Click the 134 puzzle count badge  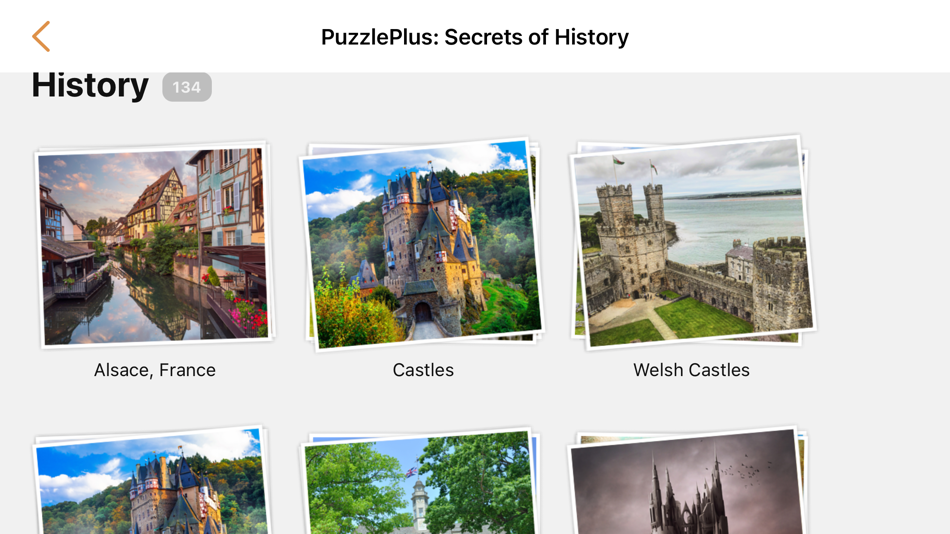point(187,87)
